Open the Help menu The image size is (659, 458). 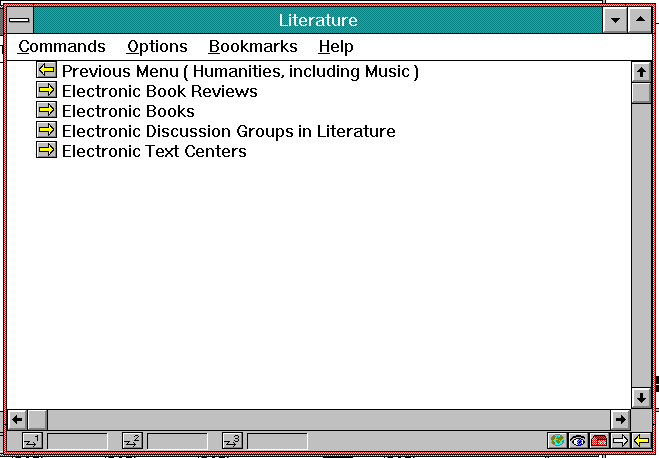tap(336, 46)
